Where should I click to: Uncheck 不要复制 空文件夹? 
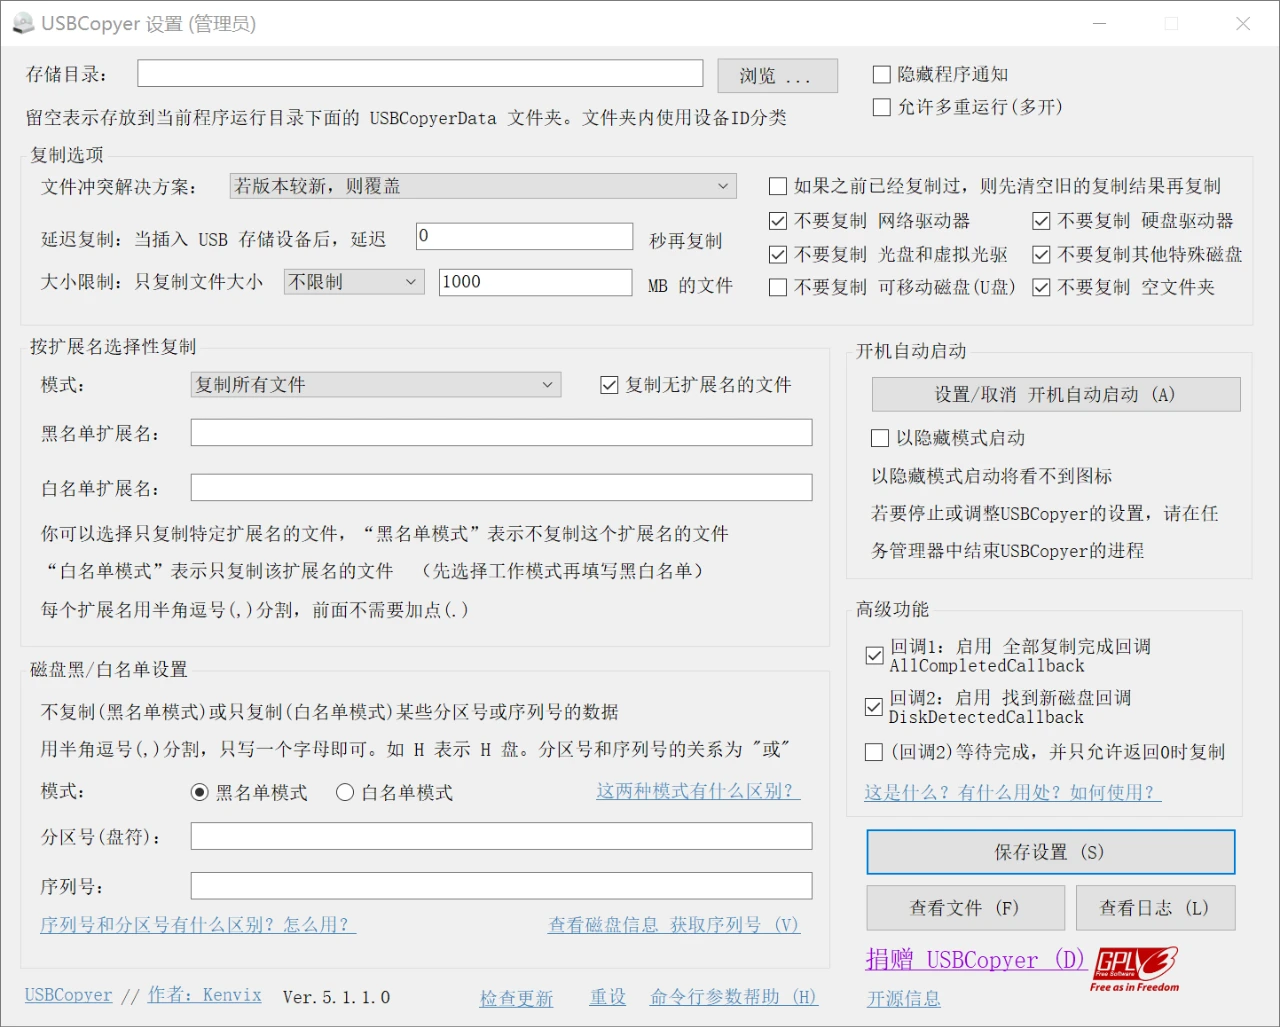tap(1041, 287)
